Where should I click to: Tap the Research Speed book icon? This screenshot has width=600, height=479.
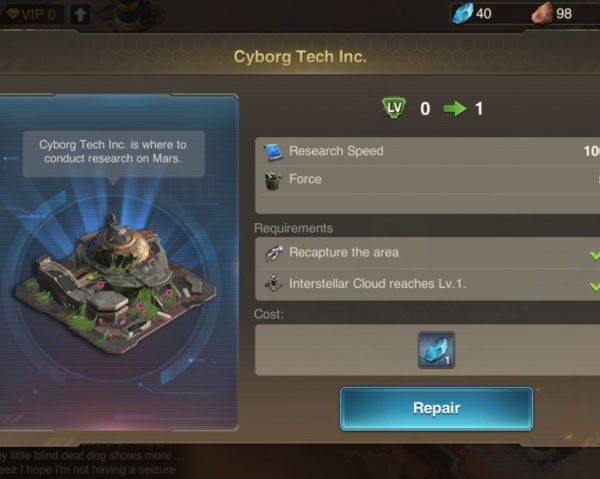(x=274, y=152)
